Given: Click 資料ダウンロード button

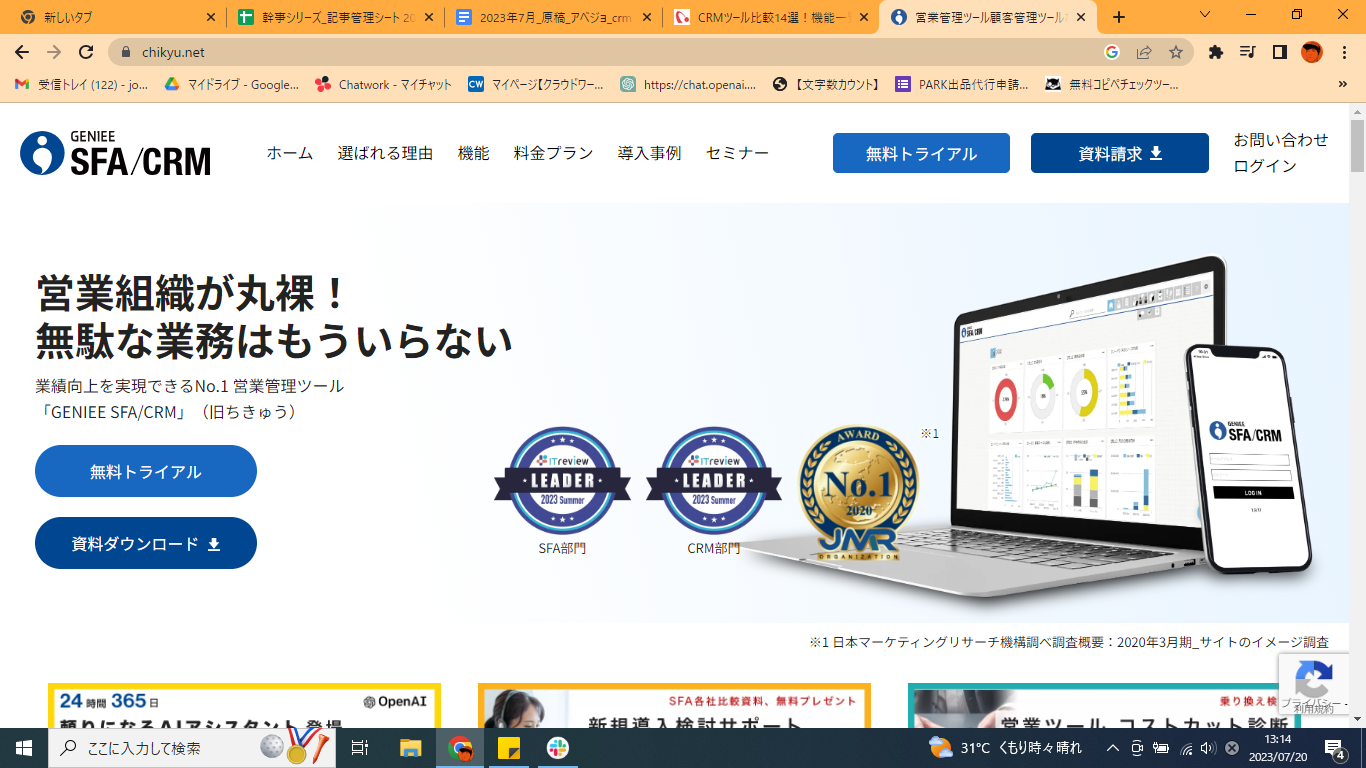Looking at the screenshot, I should [146, 543].
